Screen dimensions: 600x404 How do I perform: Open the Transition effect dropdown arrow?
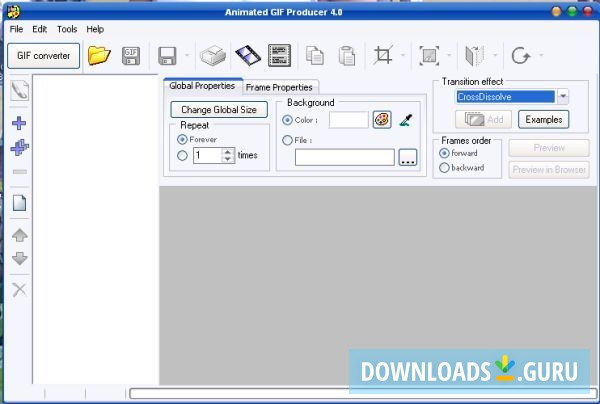563,97
